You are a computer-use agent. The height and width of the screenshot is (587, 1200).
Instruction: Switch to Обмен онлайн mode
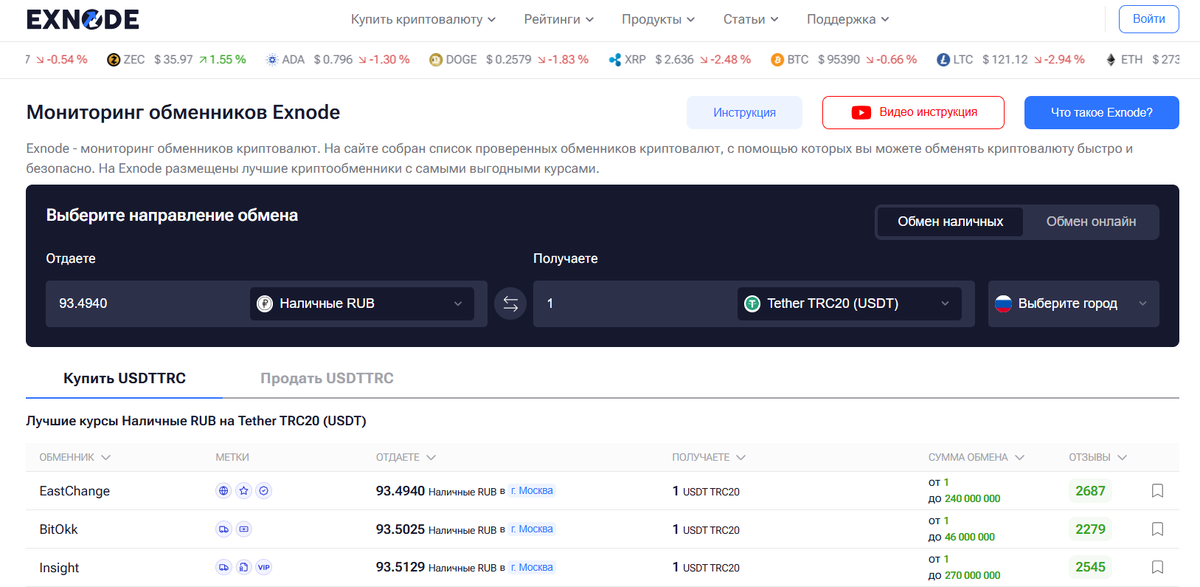(x=1090, y=221)
